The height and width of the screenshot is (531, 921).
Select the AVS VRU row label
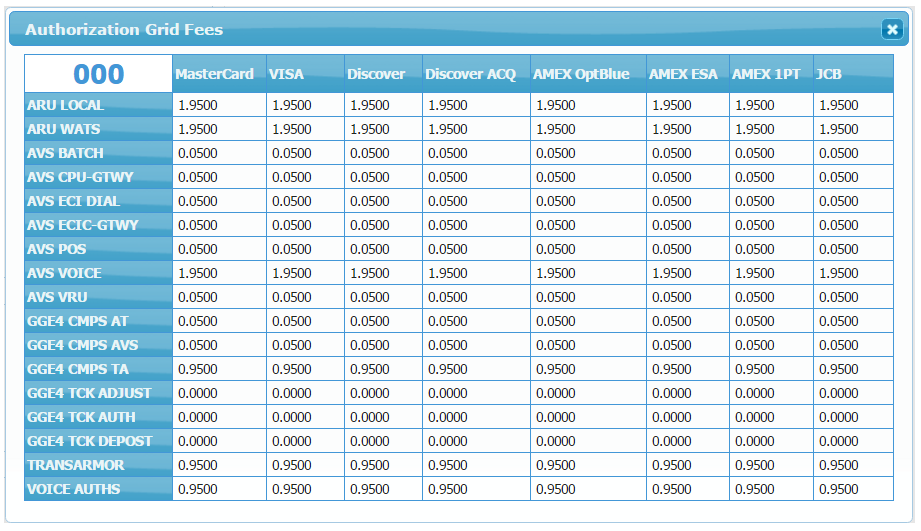99,298
